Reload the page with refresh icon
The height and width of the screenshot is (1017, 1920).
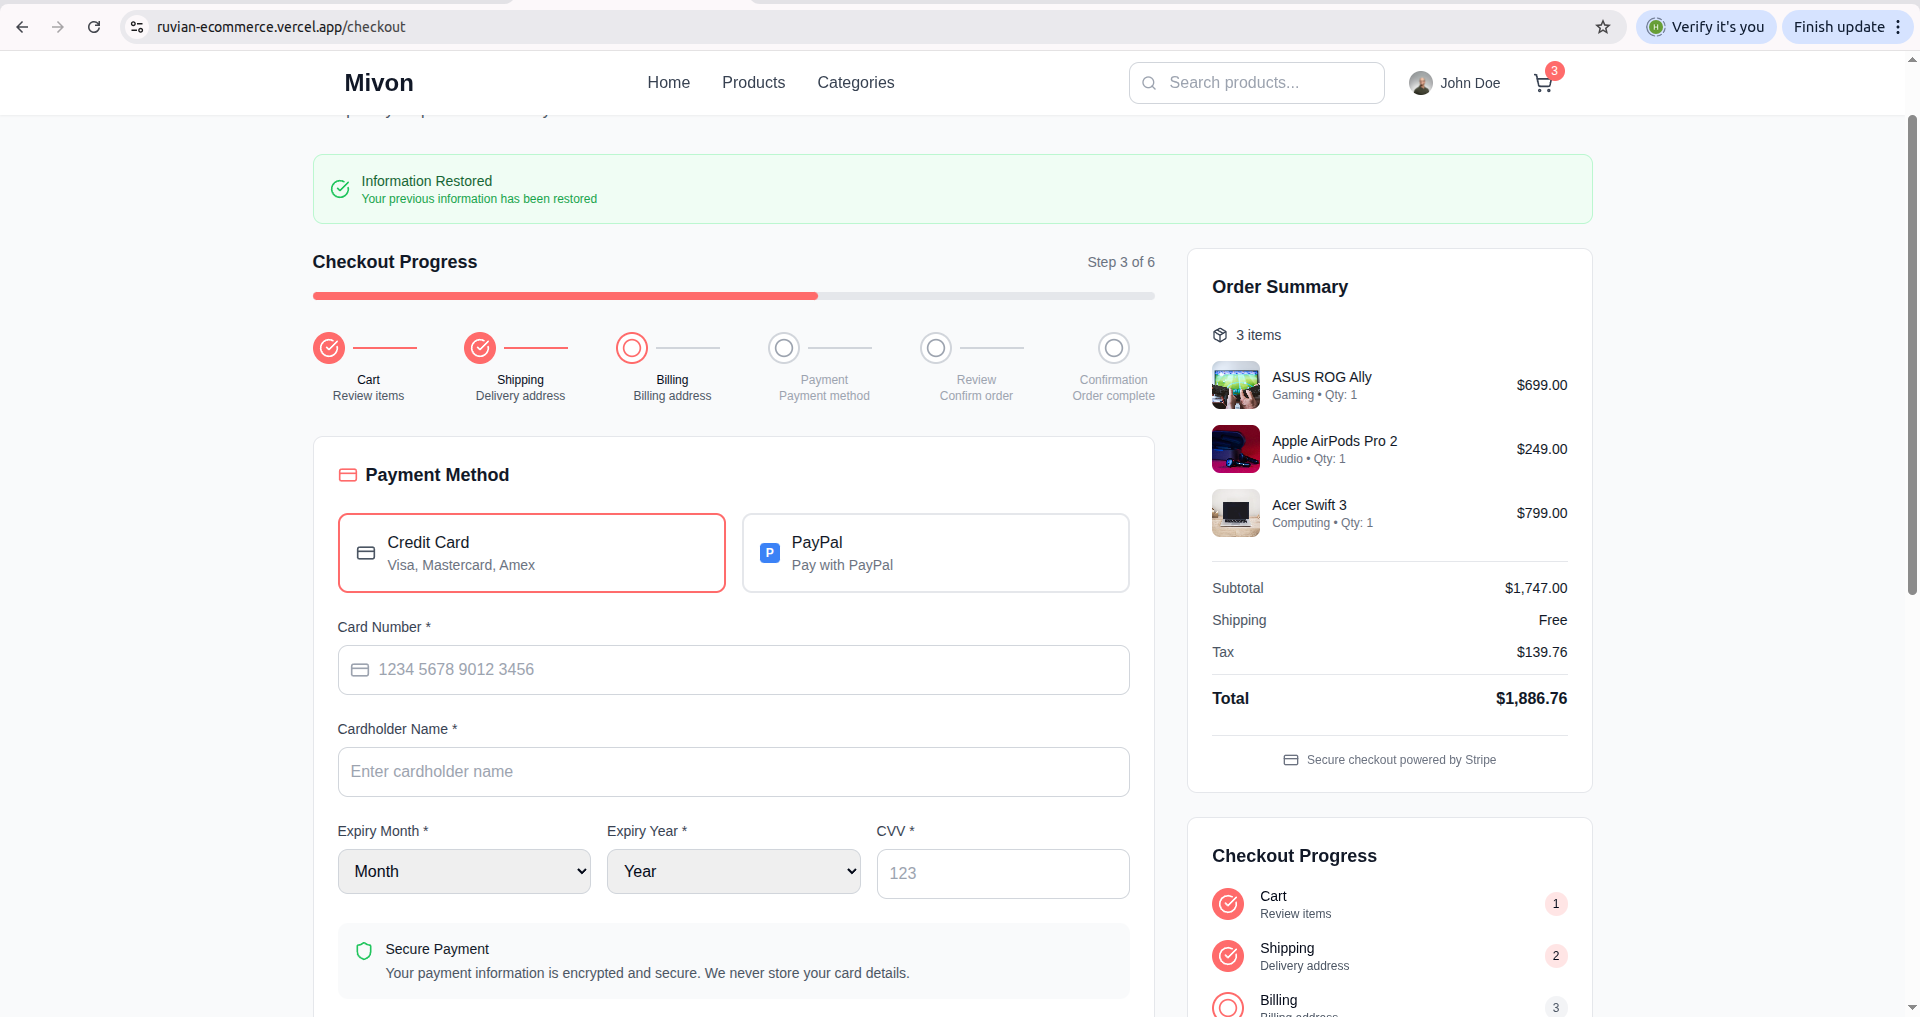click(94, 27)
